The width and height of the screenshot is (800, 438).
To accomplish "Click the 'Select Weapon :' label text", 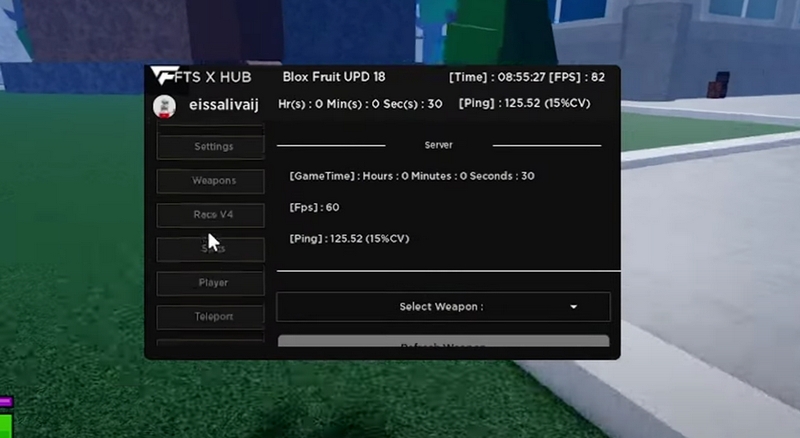I will tap(441, 307).
